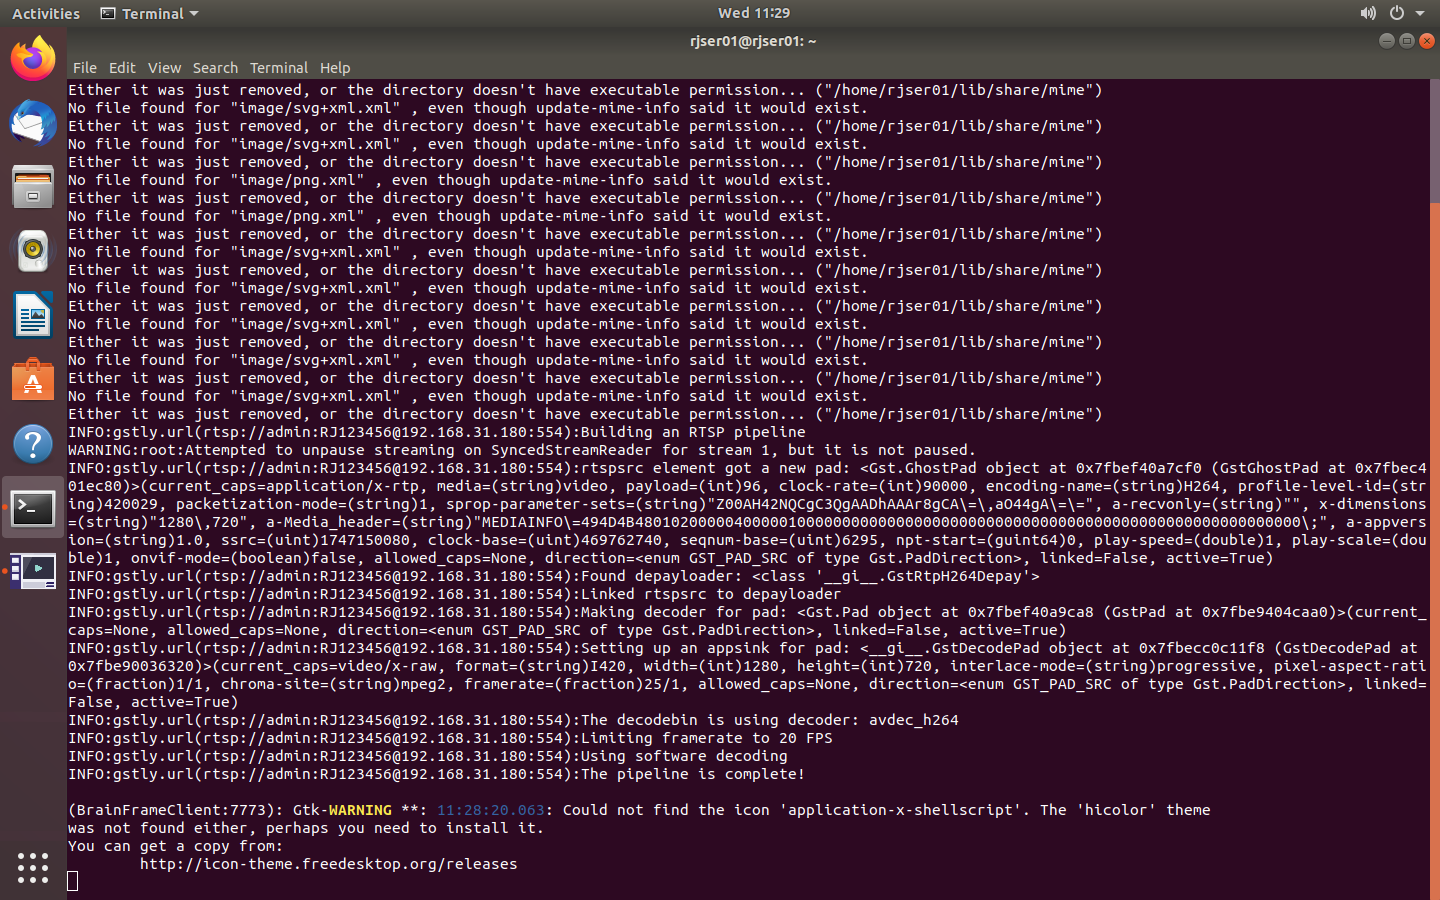Viewport: 1440px width, 900px height.
Task: Click the Gtk-WARNING text
Action: click(x=342, y=810)
